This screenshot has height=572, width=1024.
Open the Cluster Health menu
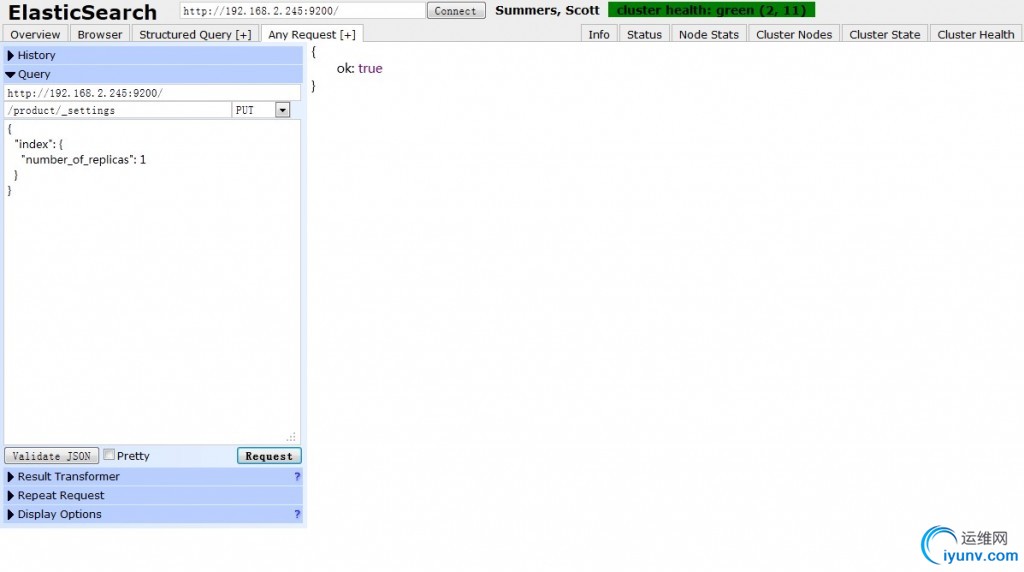[x=976, y=34]
